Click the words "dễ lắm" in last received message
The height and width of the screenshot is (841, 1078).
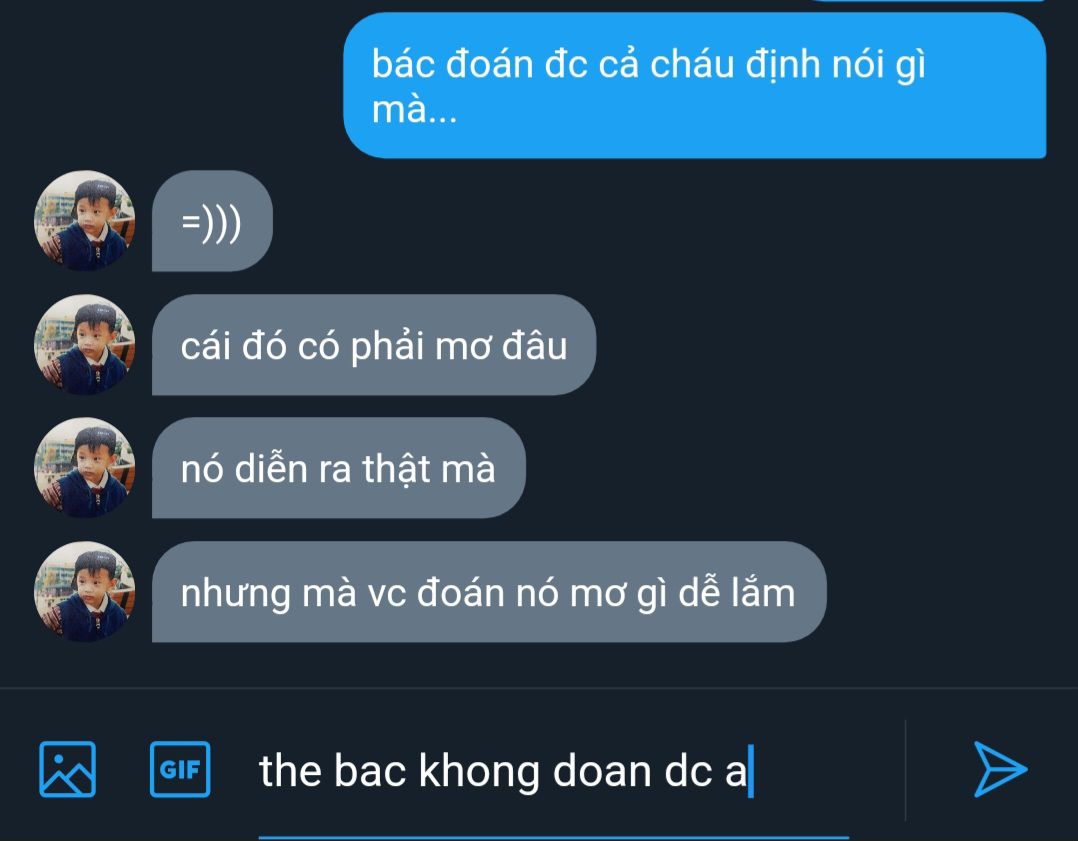pos(736,592)
